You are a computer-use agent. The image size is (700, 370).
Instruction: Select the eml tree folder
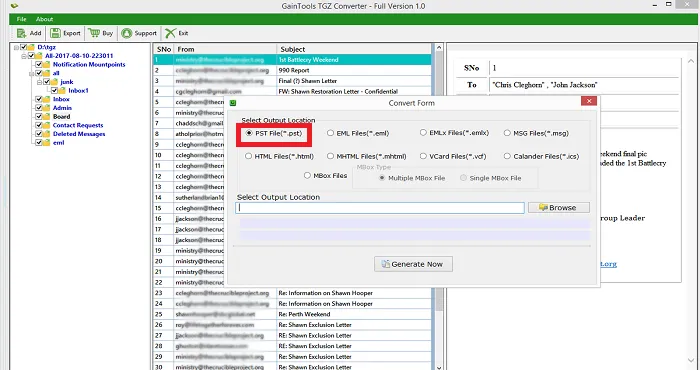click(58, 143)
